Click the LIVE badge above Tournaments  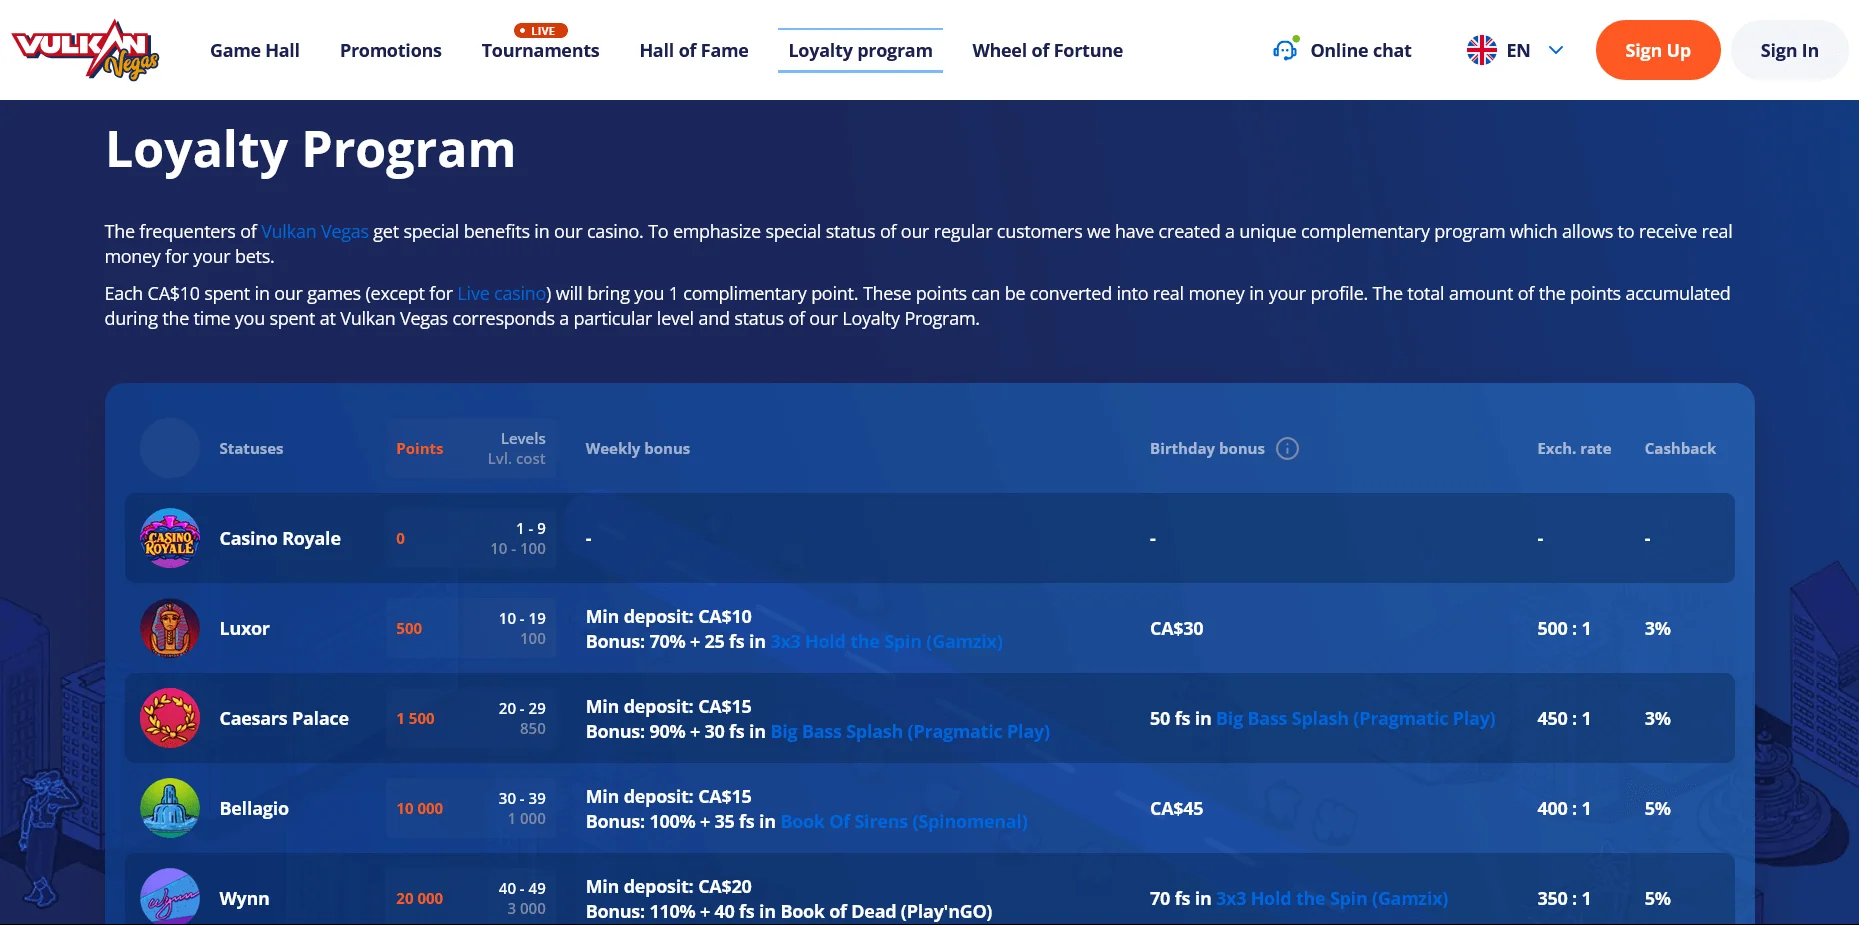click(x=541, y=31)
